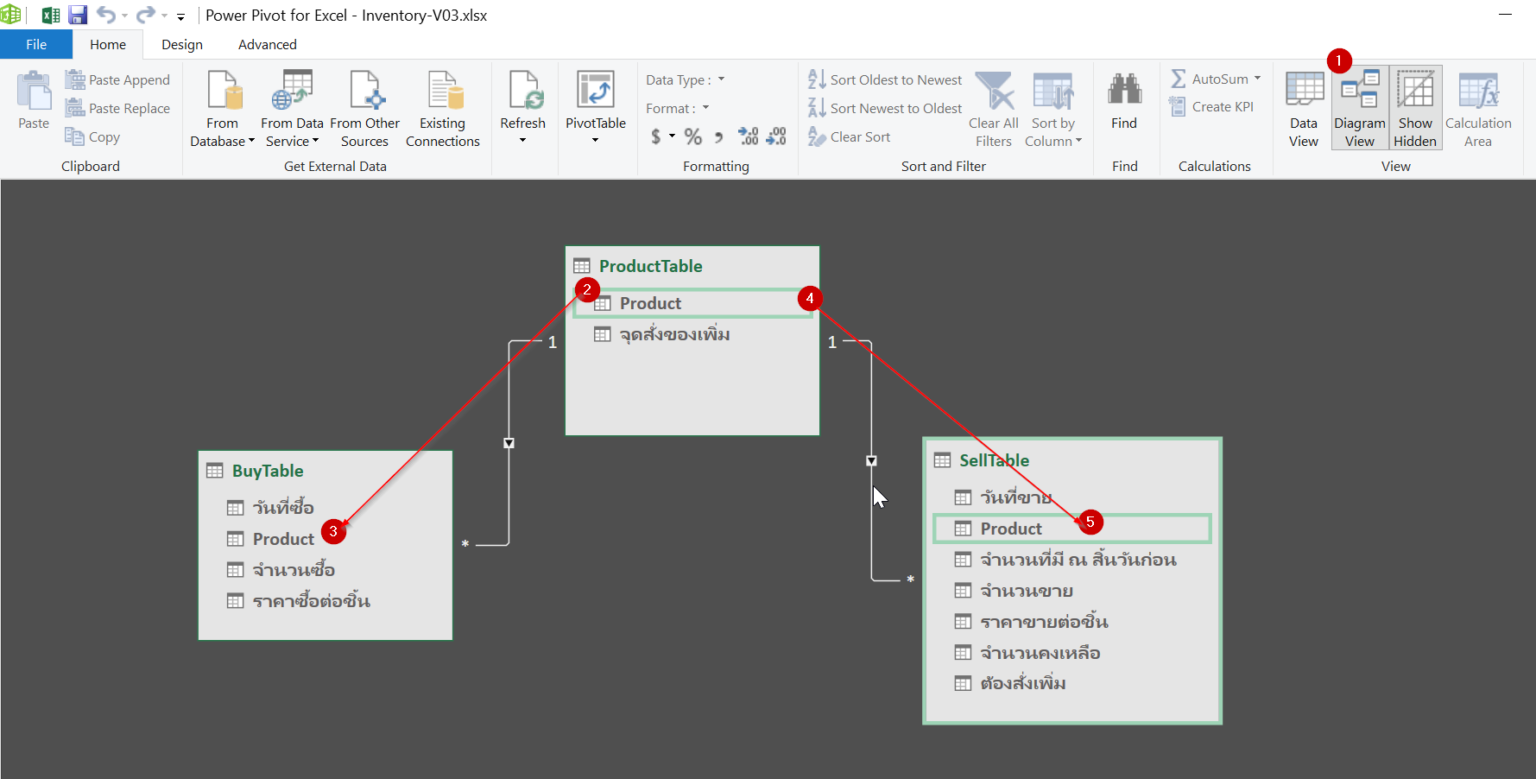1536x779 pixels.
Task: Switch to Data View
Action: tap(1303, 108)
